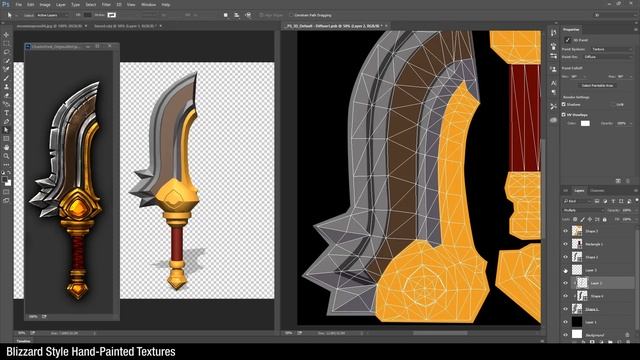Open the Paint Falloff Max dropdown arrow
640x360 pixels.
(x=631, y=76)
